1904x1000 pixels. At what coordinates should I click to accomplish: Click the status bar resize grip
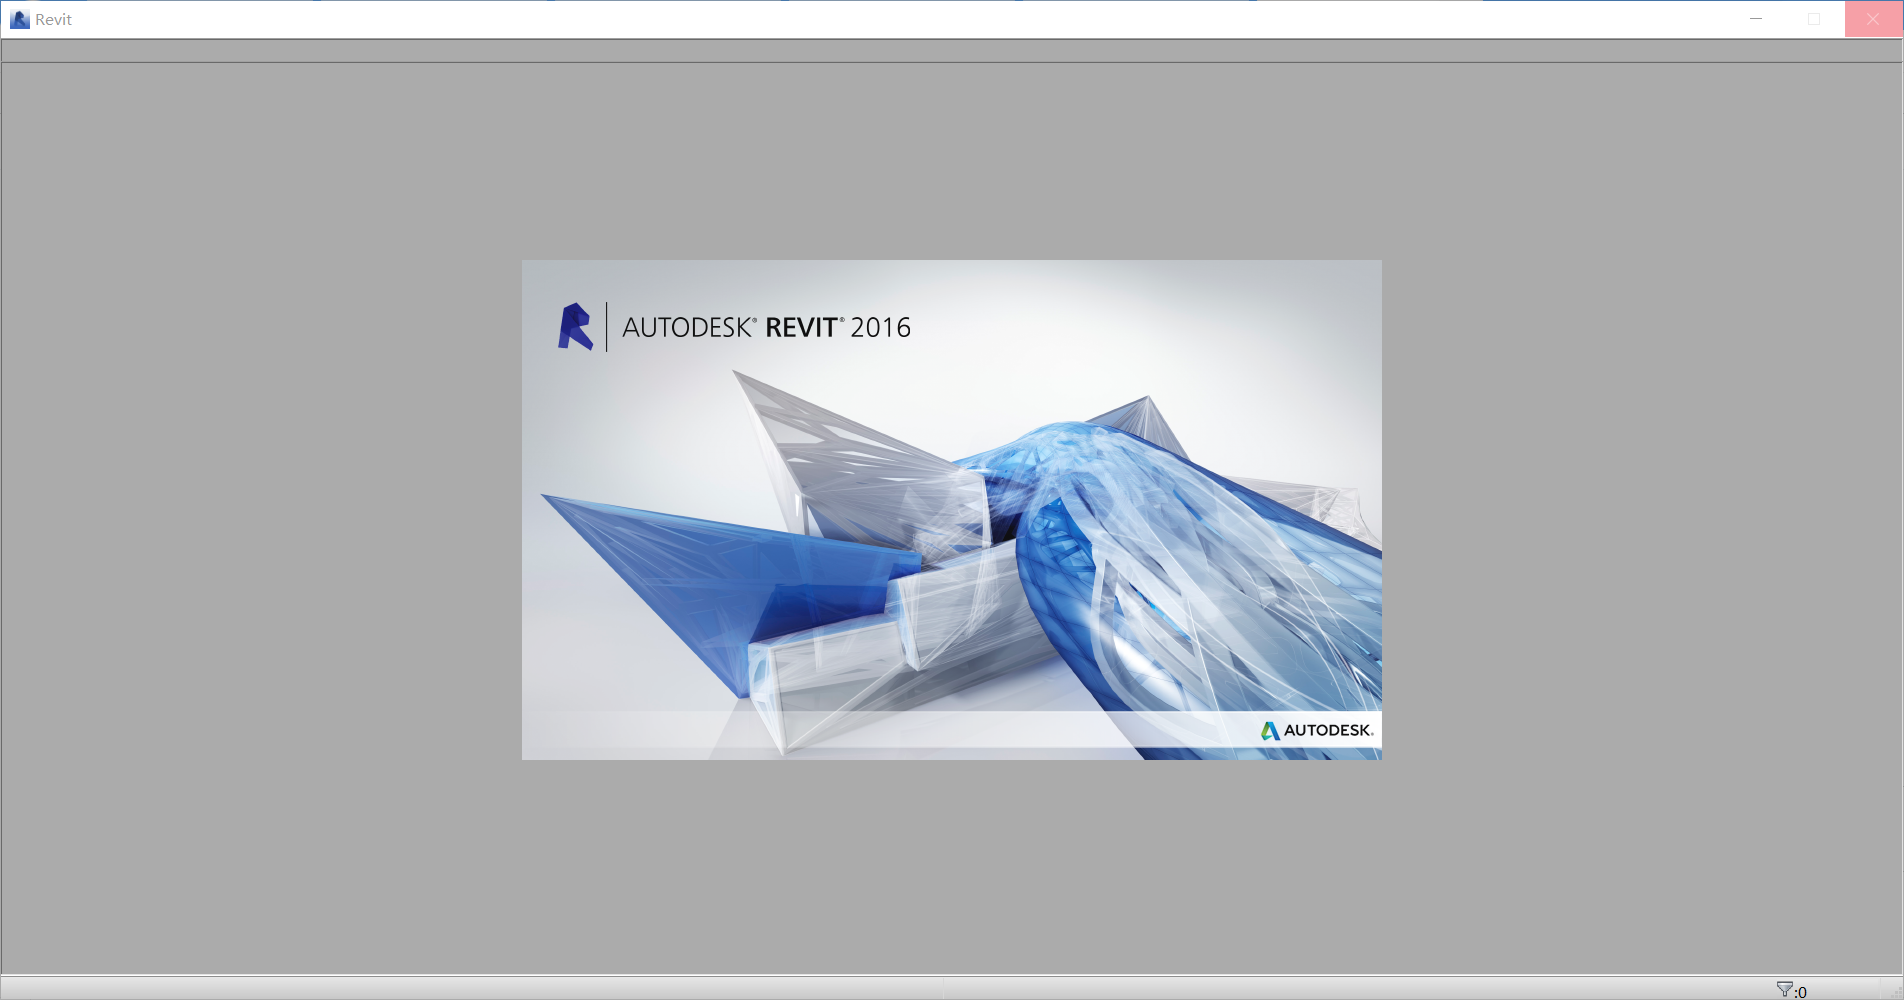(x=1895, y=991)
